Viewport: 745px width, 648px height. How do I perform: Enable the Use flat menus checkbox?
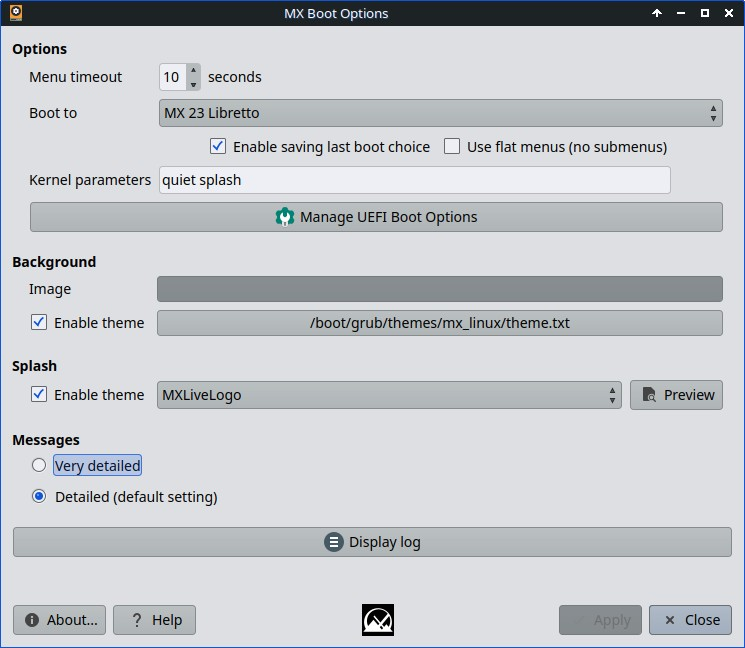coord(452,147)
